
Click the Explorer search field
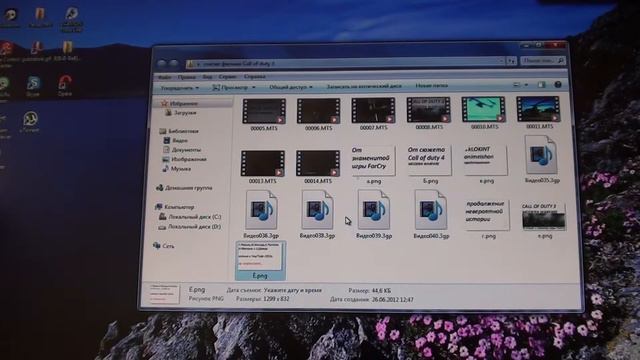(543, 61)
